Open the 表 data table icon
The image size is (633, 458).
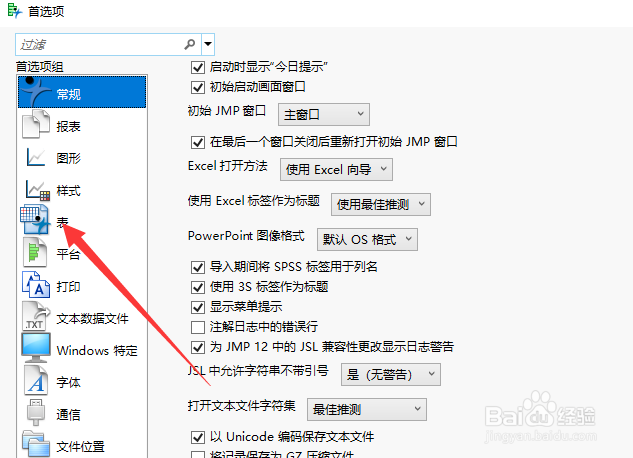[x=35, y=220]
